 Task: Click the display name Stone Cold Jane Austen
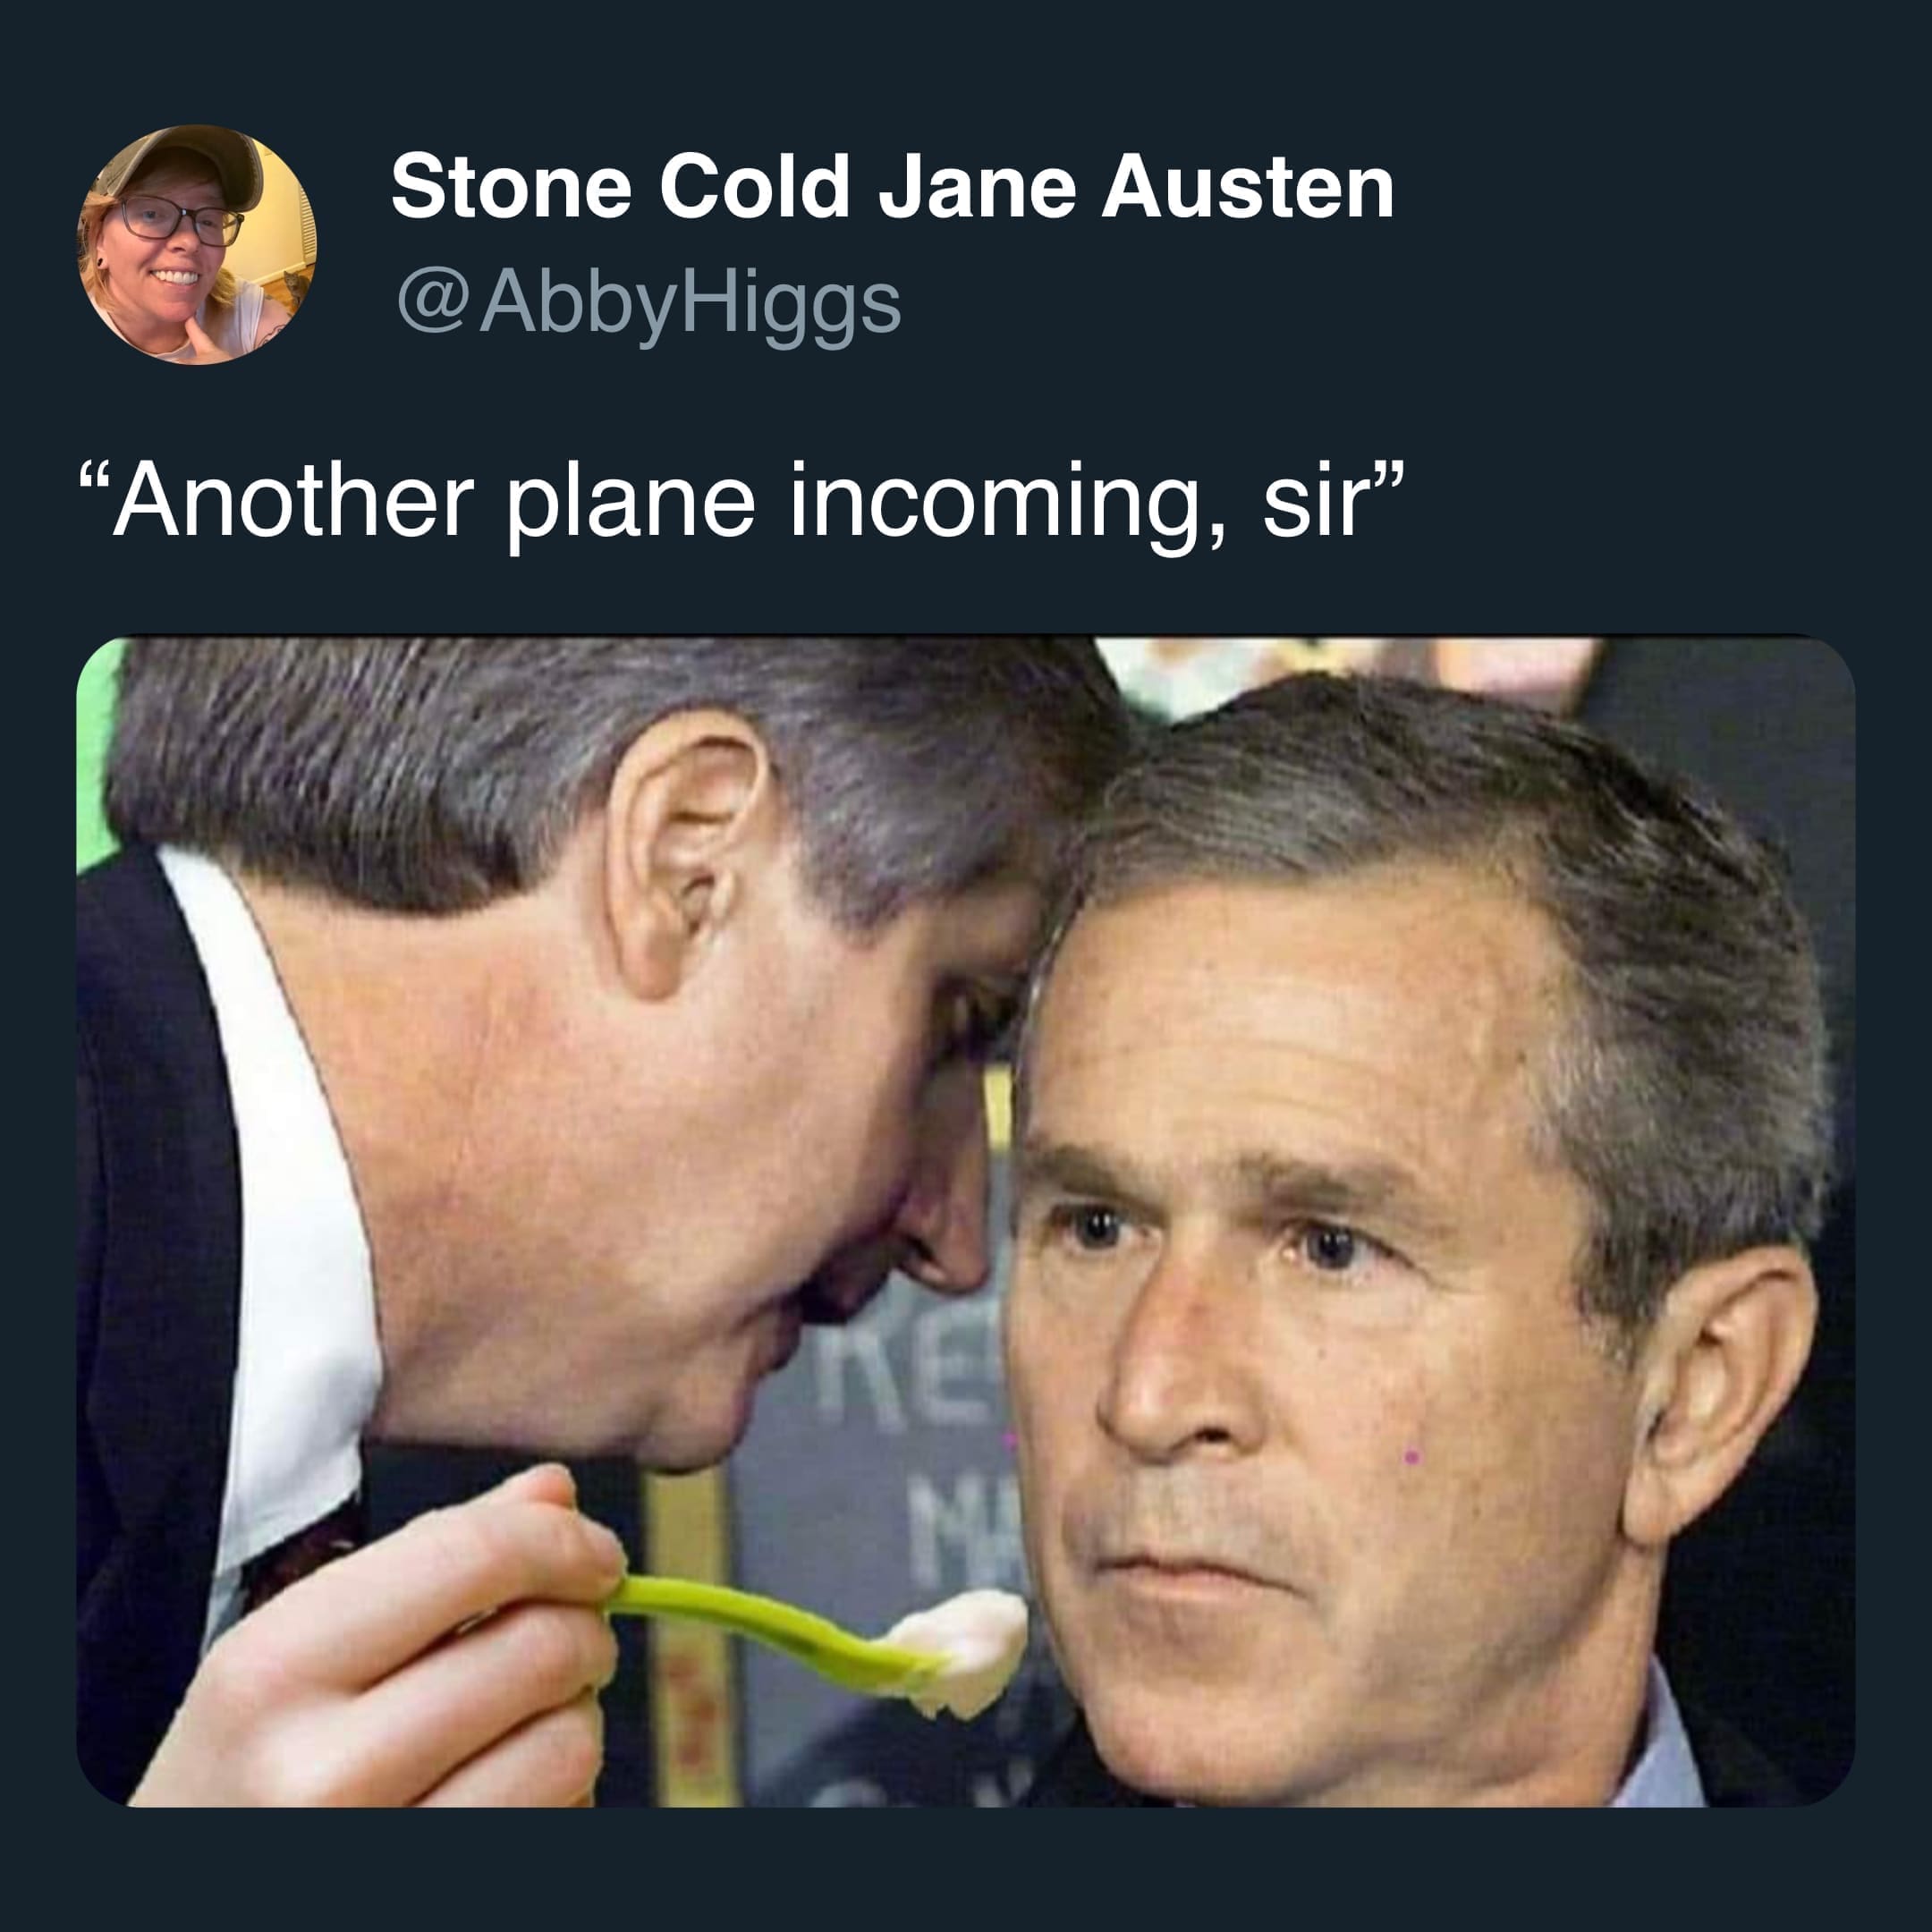(891, 188)
